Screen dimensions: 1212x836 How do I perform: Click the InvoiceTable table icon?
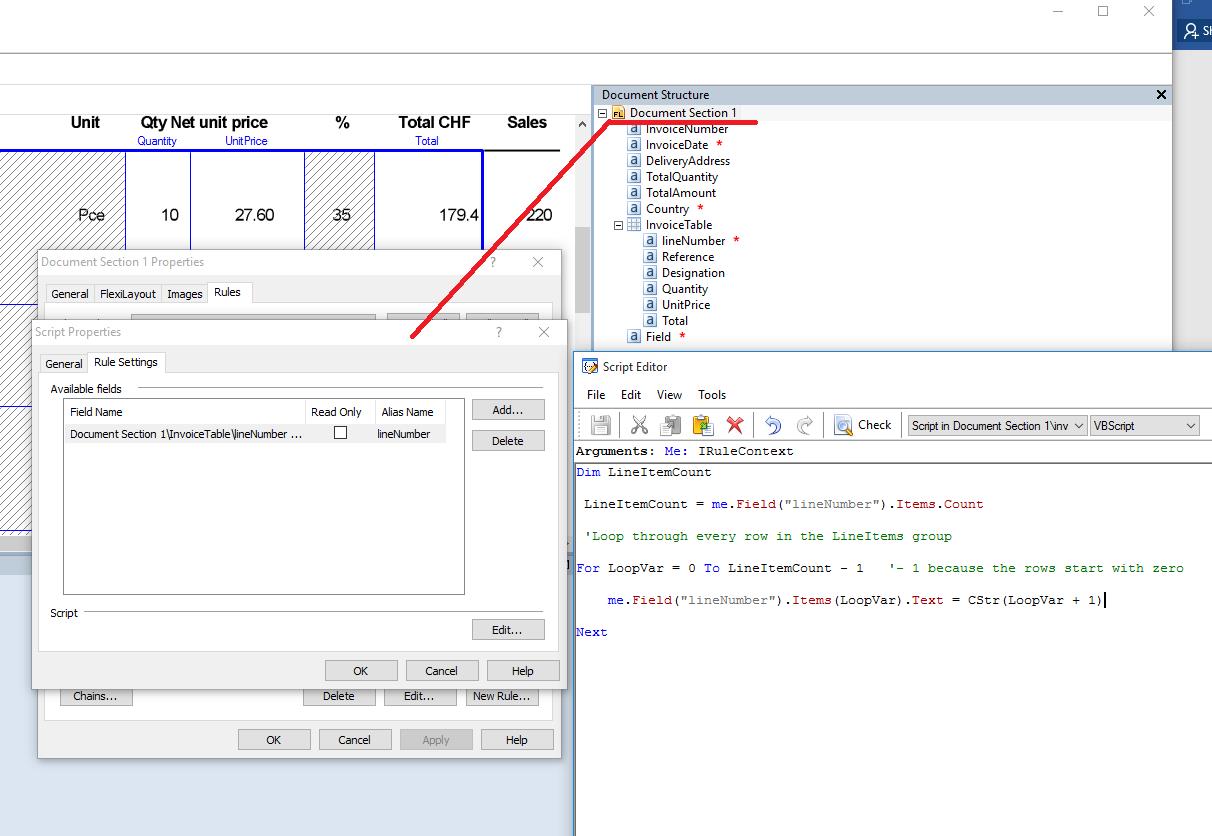pyautogui.click(x=634, y=225)
